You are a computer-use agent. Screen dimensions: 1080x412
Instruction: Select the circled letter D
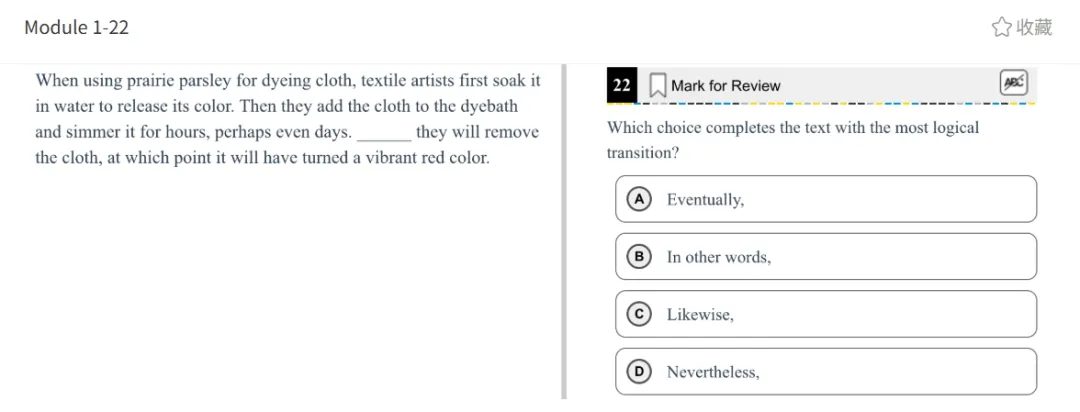[x=638, y=372]
